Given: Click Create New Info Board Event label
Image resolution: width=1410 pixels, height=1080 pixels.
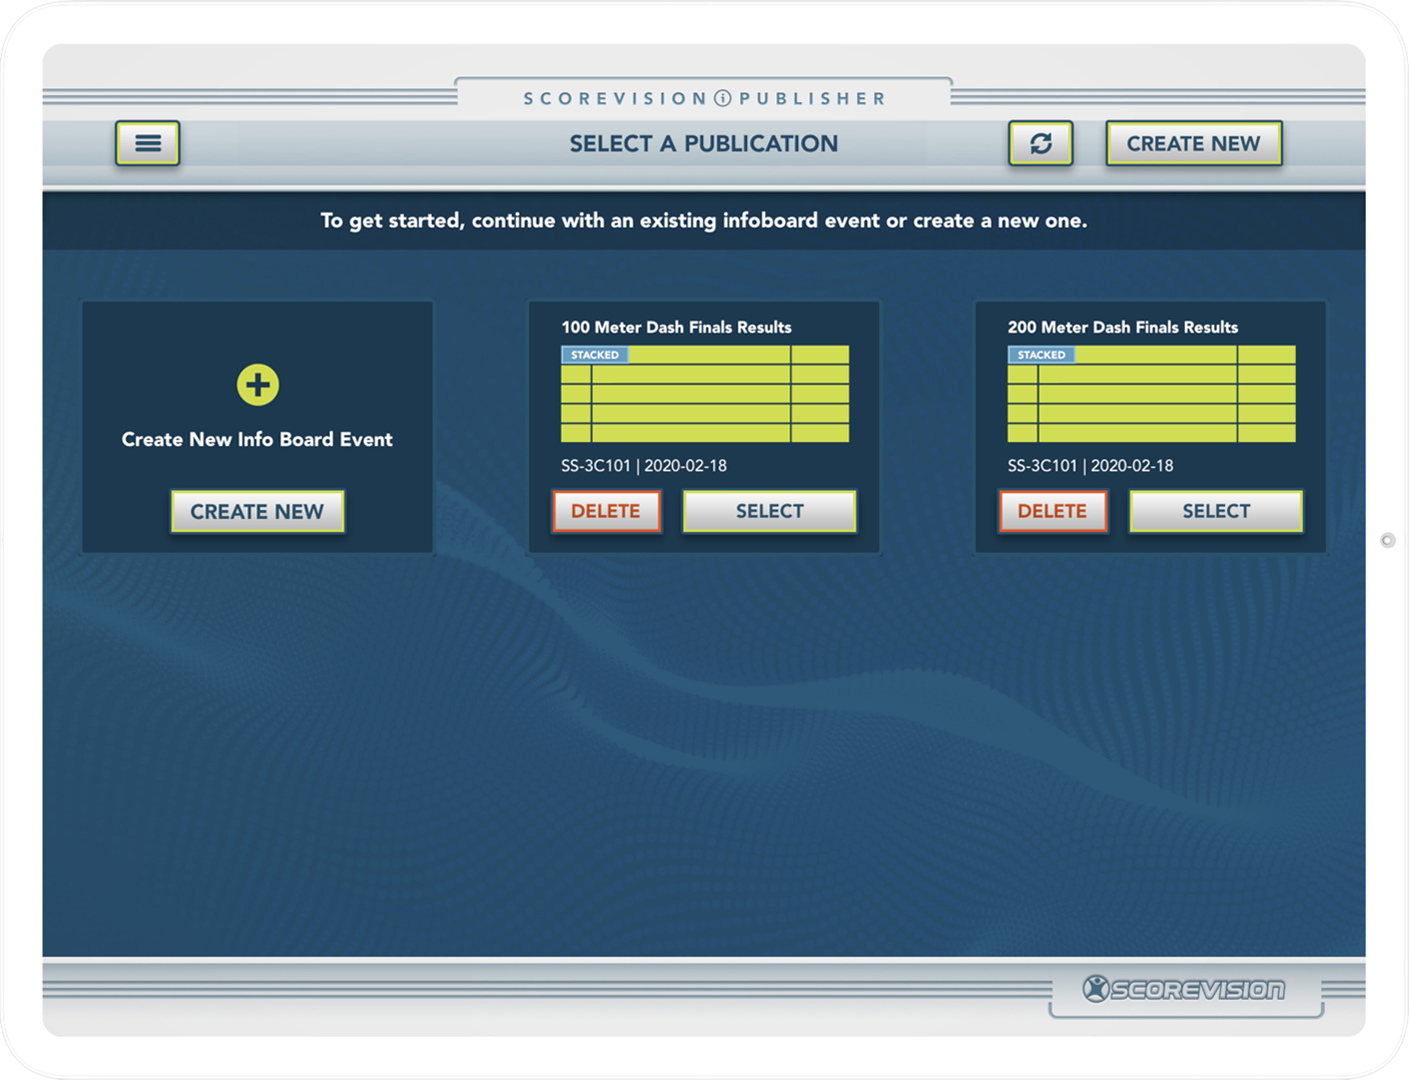Looking at the screenshot, I should [257, 439].
